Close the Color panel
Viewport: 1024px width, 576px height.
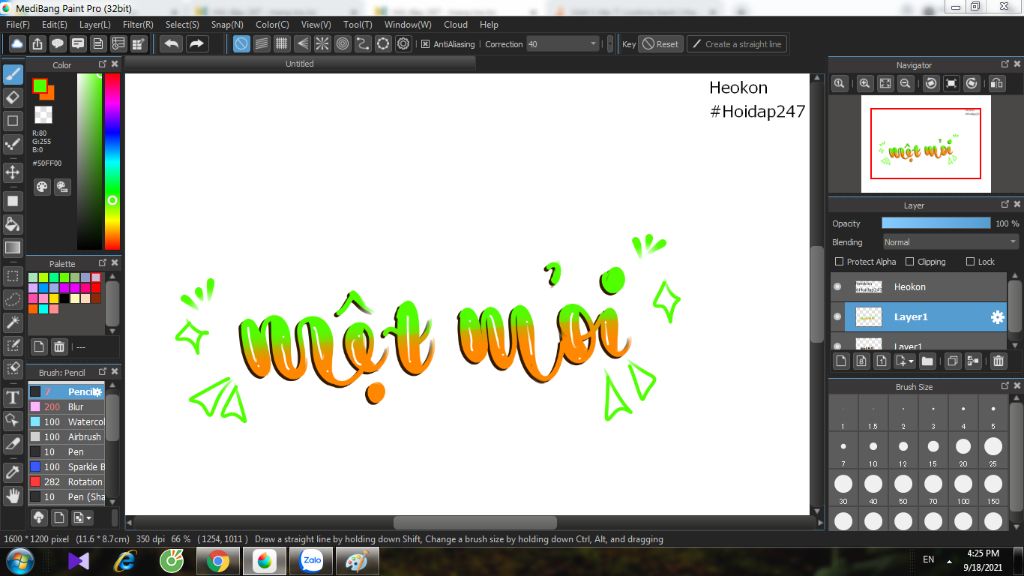click(115, 64)
